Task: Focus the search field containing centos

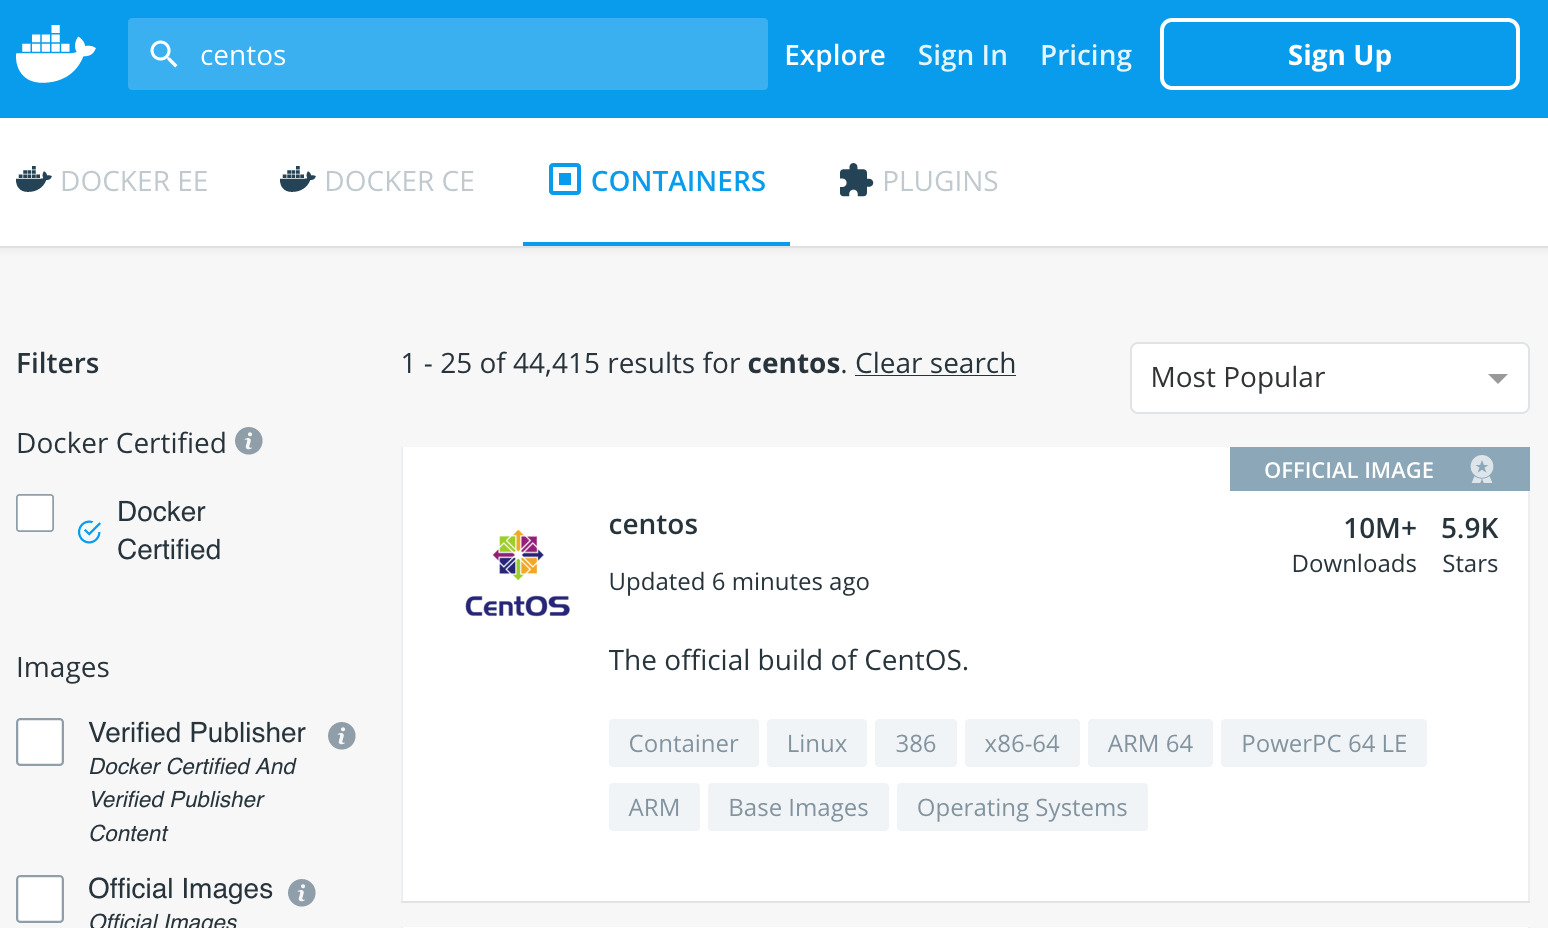Action: coord(448,54)
